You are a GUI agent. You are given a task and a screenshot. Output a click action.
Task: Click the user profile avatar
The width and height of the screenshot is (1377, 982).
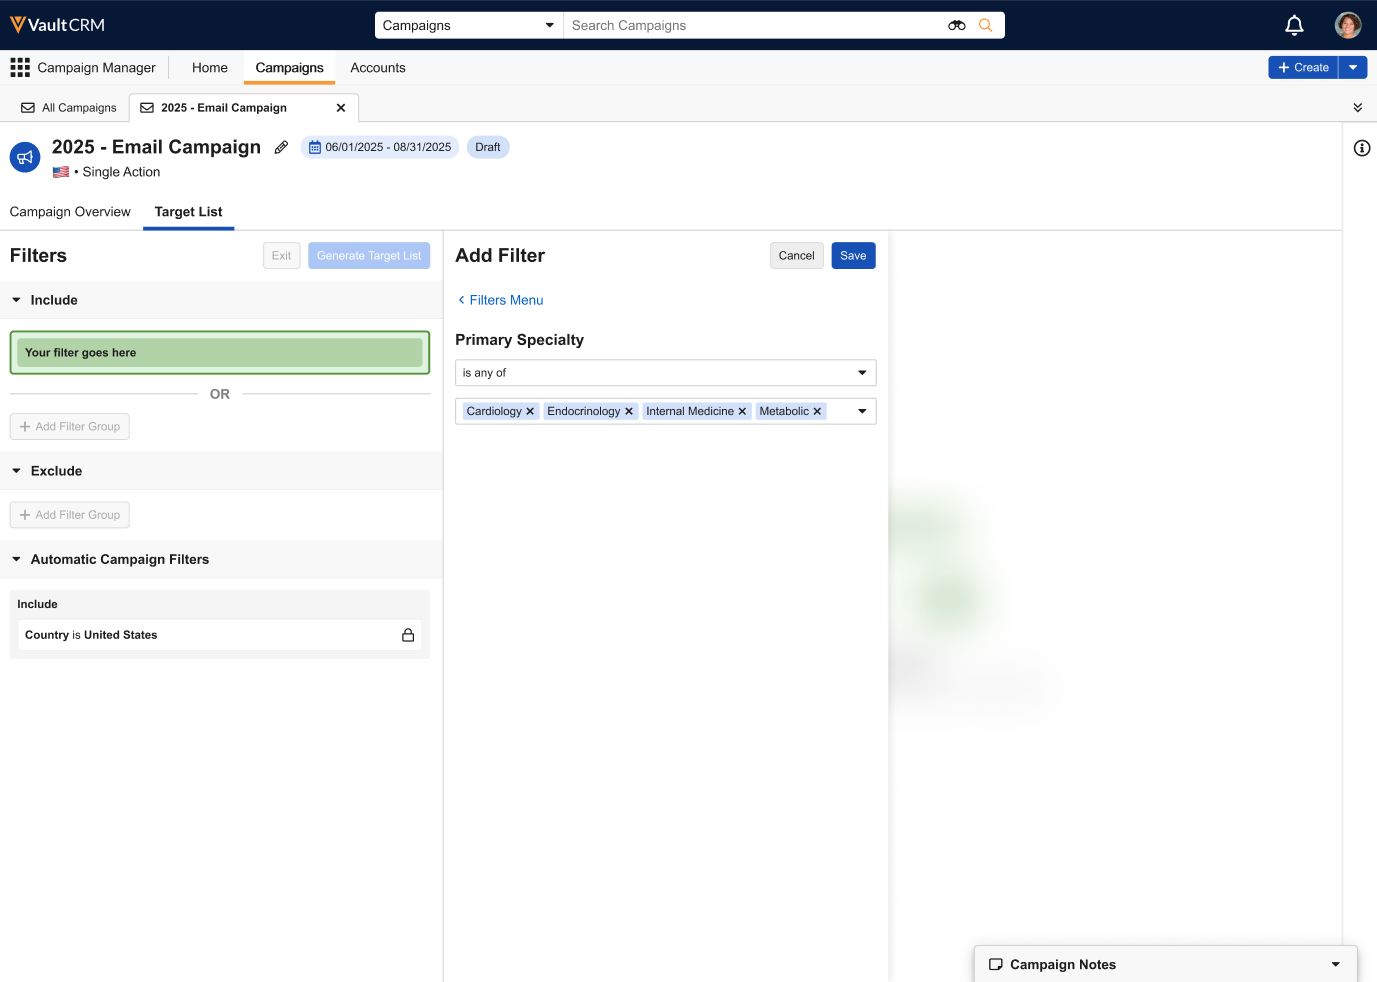coord(1347,25)
